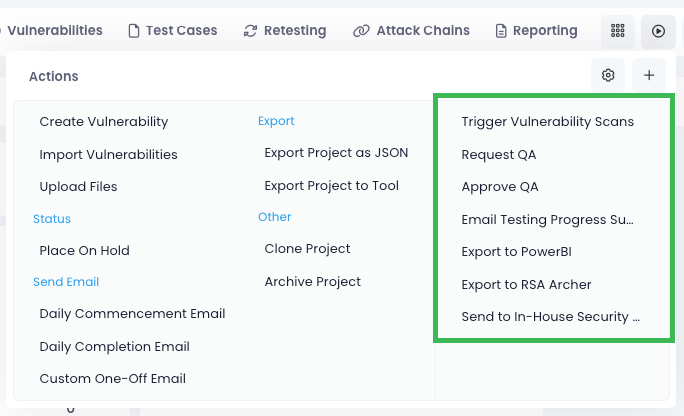Open the actions settings gear icon
Screen dimensions: 684x416
click(x=608, y=75)
